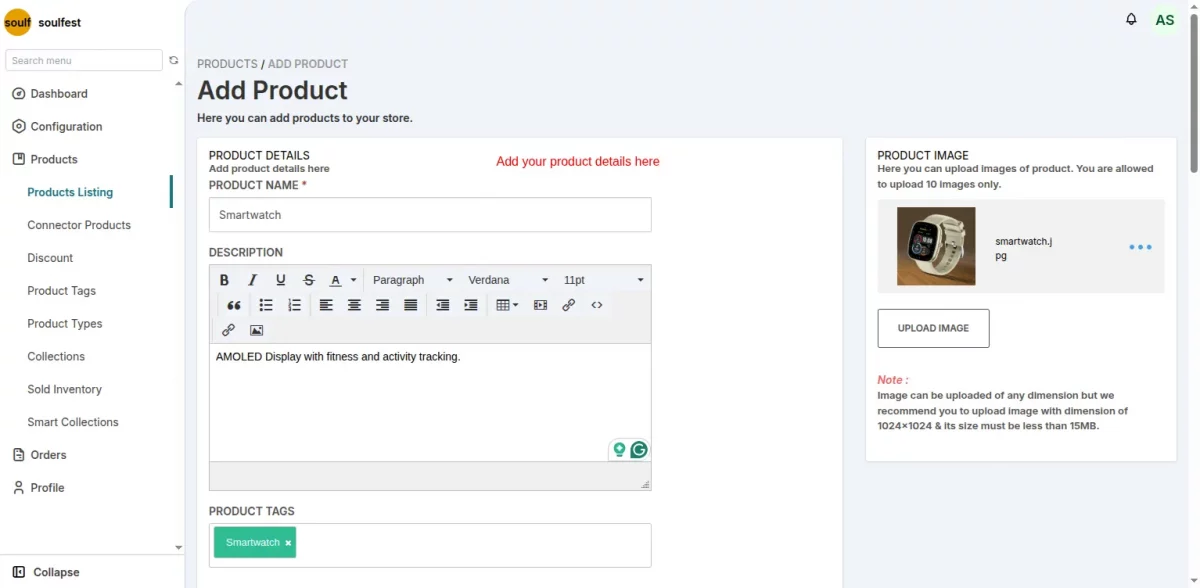Open the insert table dropdown

tap(507, 305)
